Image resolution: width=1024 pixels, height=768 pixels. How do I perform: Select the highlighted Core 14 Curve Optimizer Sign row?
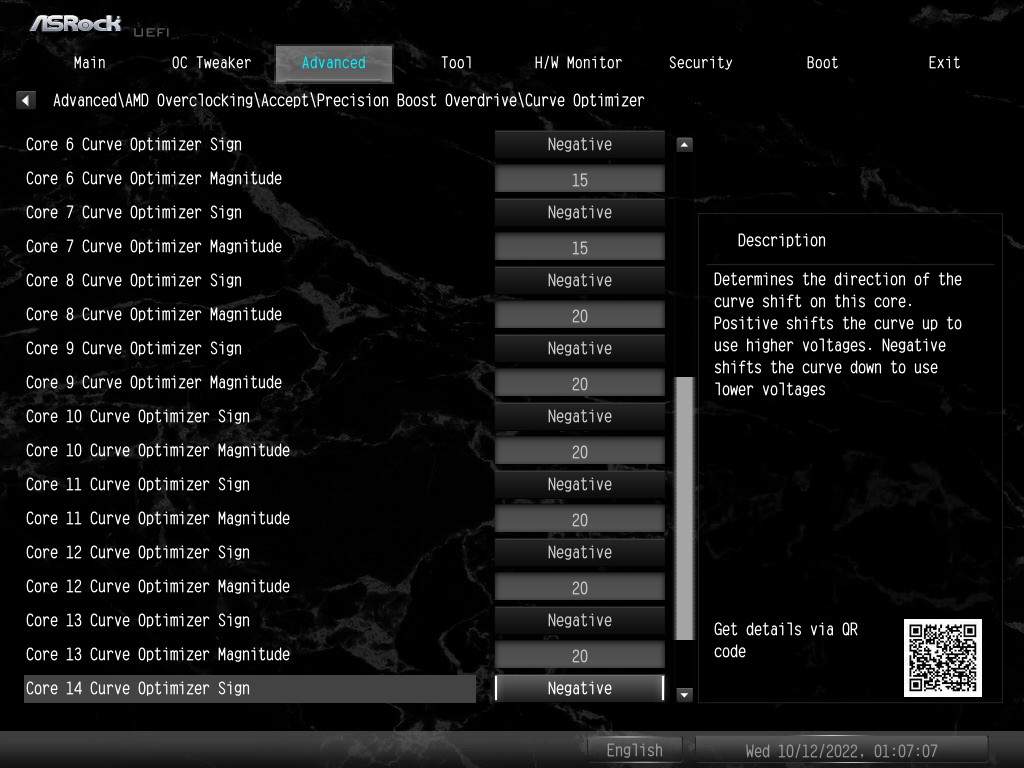(249, 688)
